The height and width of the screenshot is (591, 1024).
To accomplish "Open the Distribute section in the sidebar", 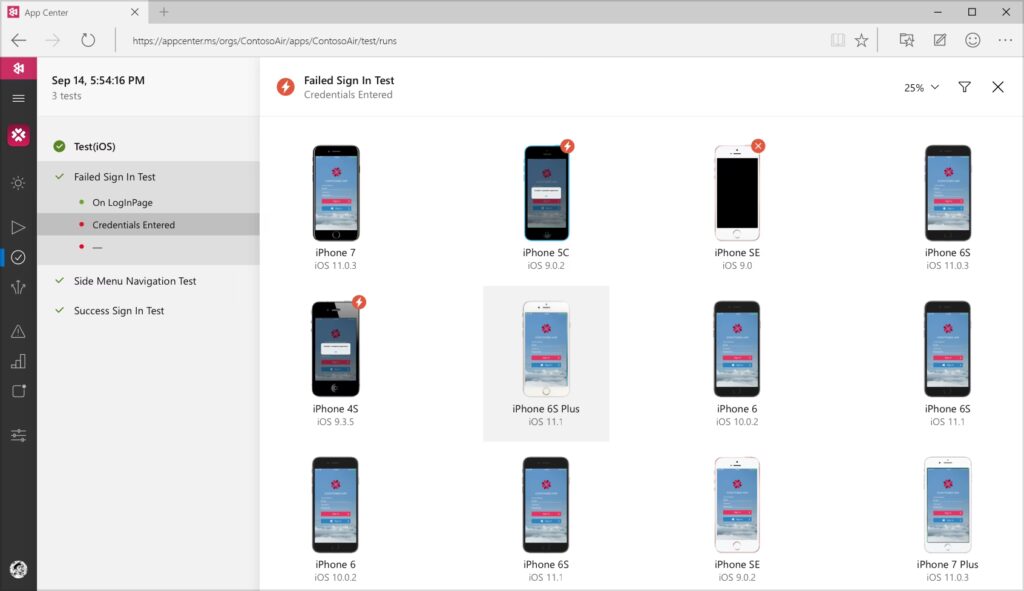I will click(18, 288).
